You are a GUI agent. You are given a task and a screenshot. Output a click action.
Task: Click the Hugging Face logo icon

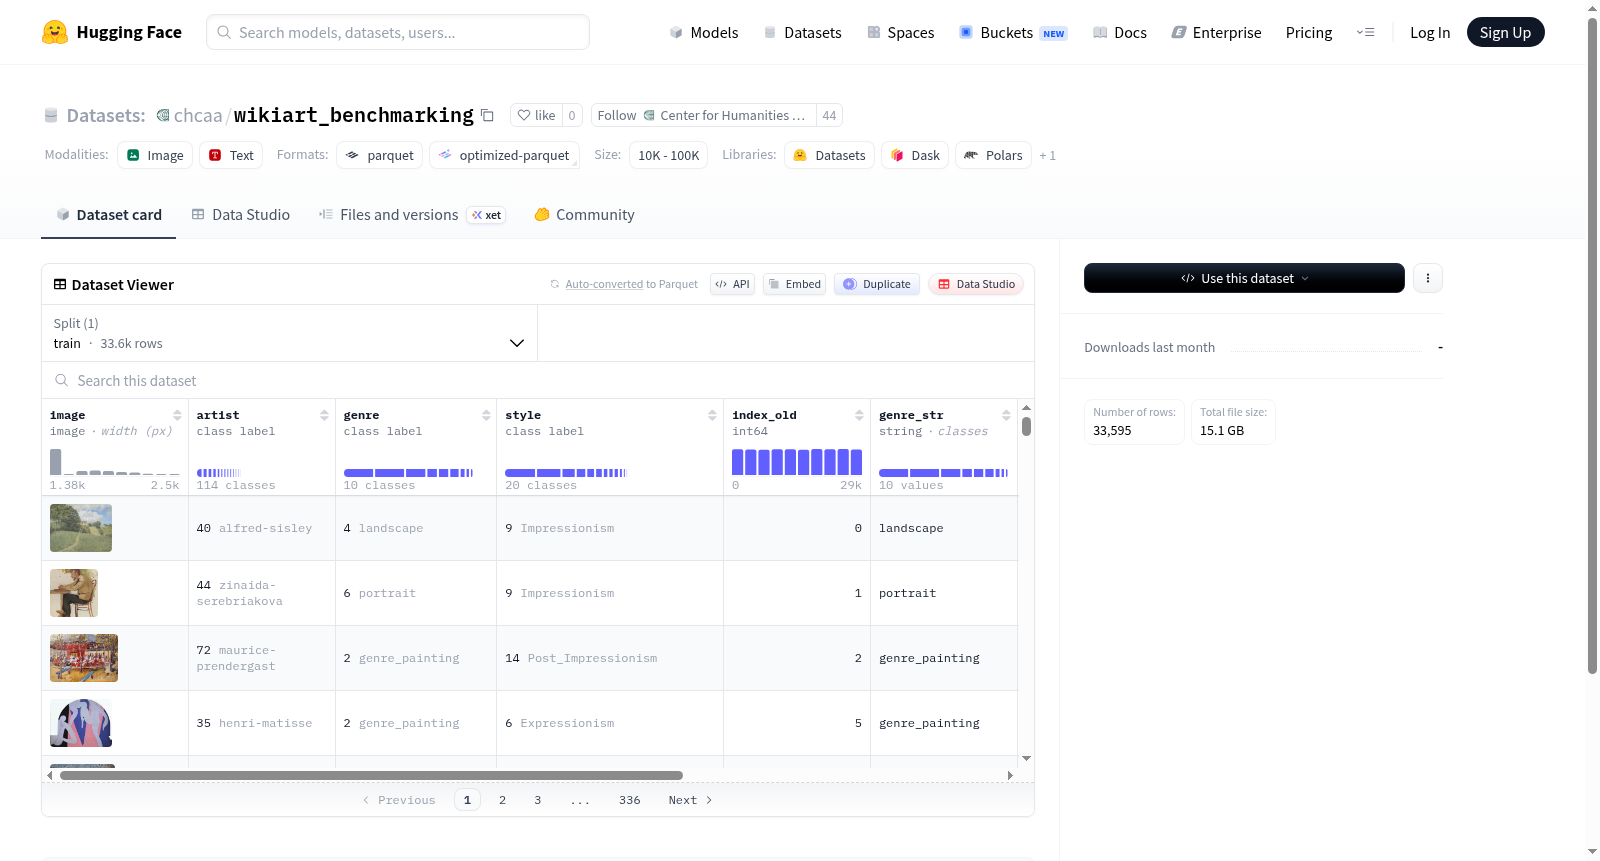[x=55, y=32]
